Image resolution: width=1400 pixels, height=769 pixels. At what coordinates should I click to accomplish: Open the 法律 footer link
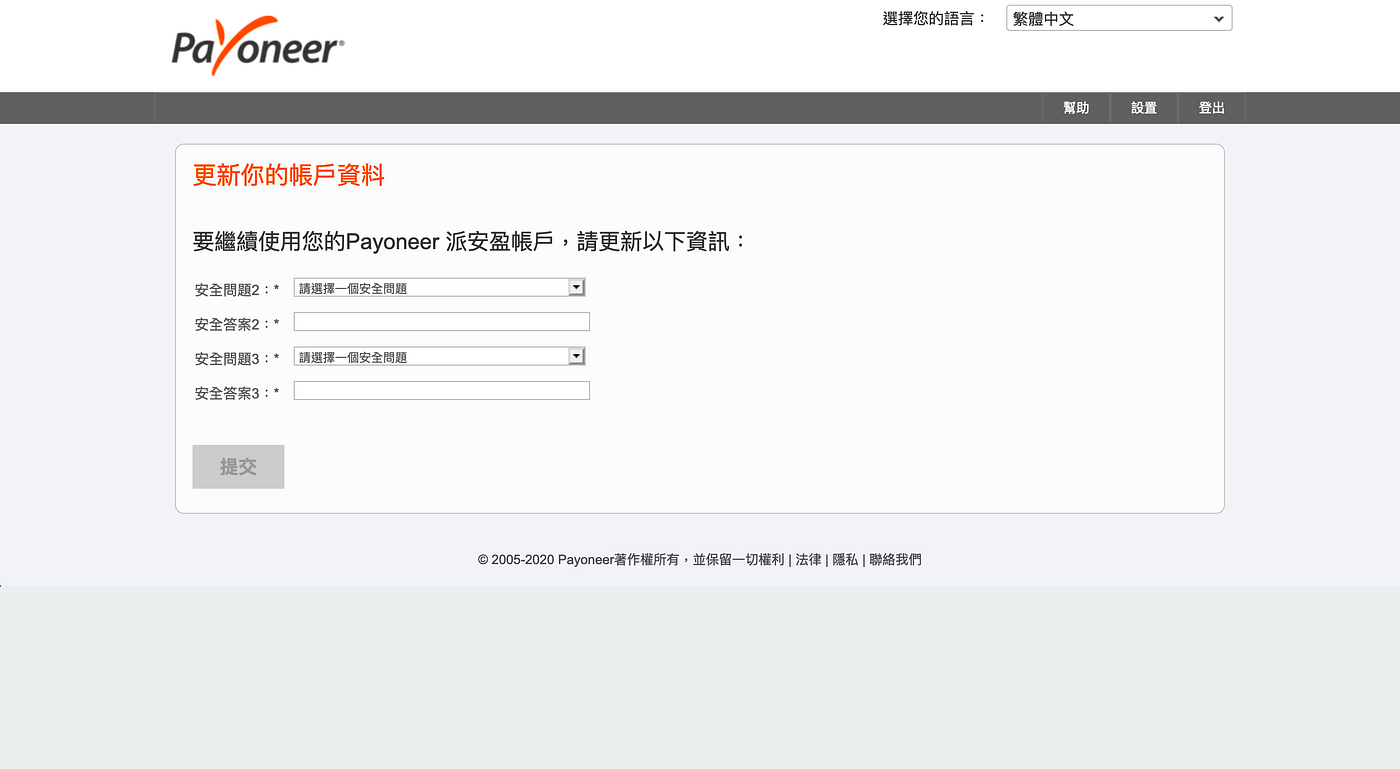808,560
